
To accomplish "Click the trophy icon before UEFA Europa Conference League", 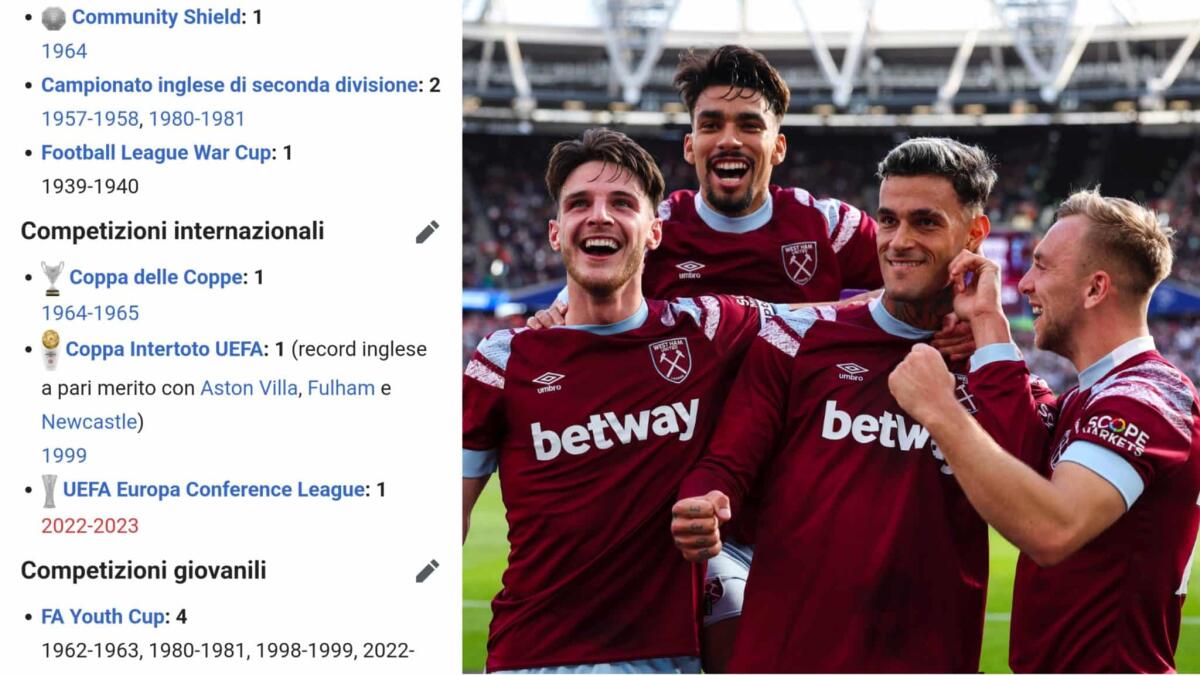I will tap(47, 490).
